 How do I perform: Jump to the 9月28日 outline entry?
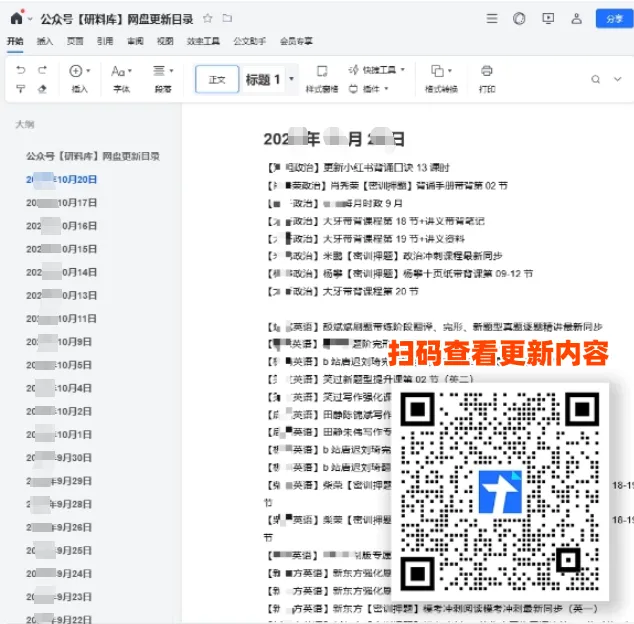point(59,504)
